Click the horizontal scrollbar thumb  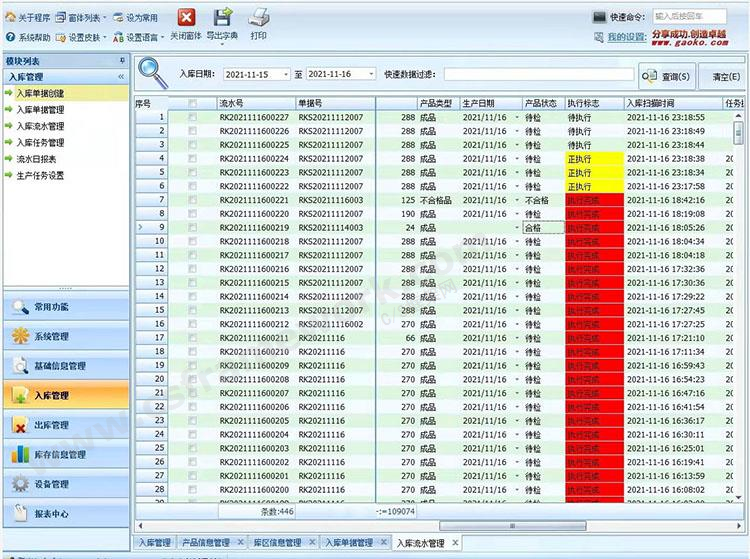(512, 526)
